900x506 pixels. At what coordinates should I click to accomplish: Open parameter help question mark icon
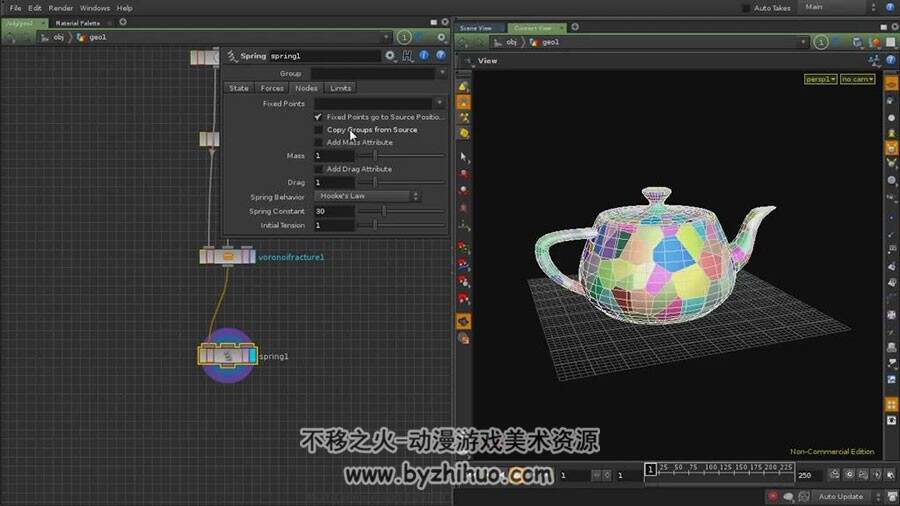(441, 56)
